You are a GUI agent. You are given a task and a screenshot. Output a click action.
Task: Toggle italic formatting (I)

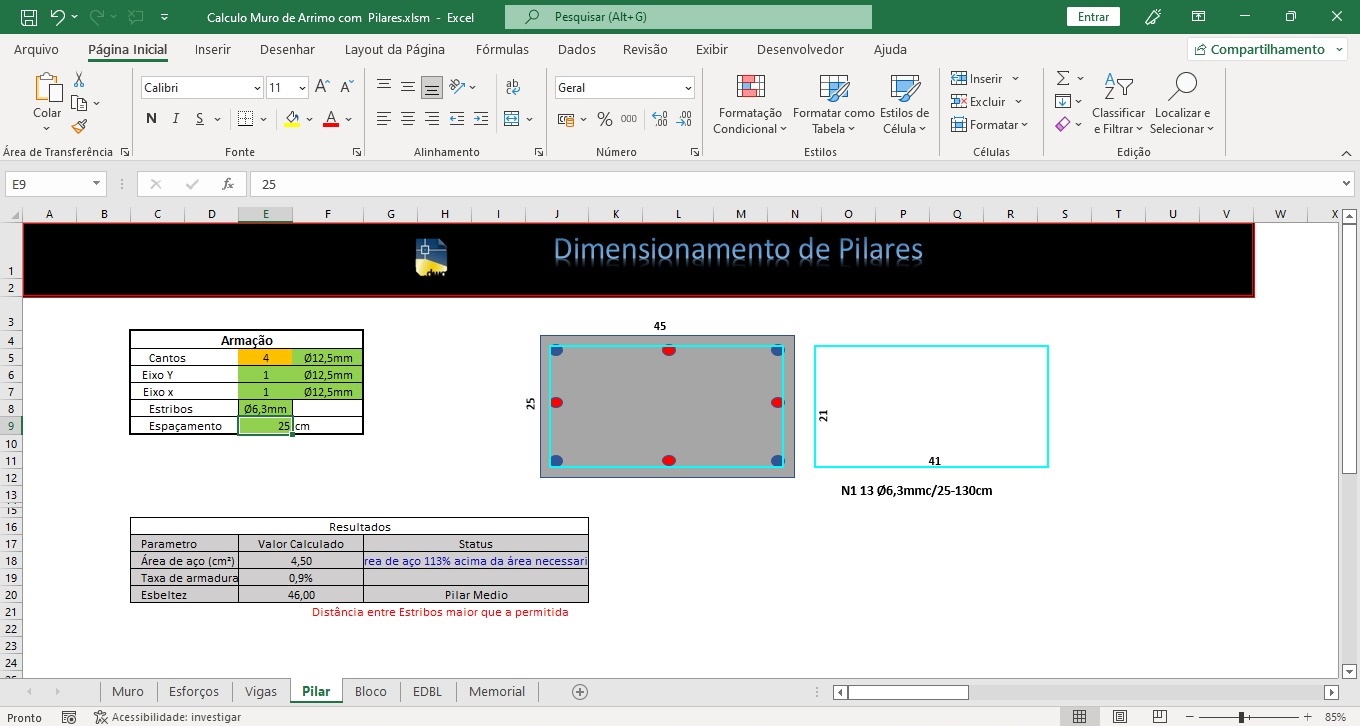pos(176,119)
